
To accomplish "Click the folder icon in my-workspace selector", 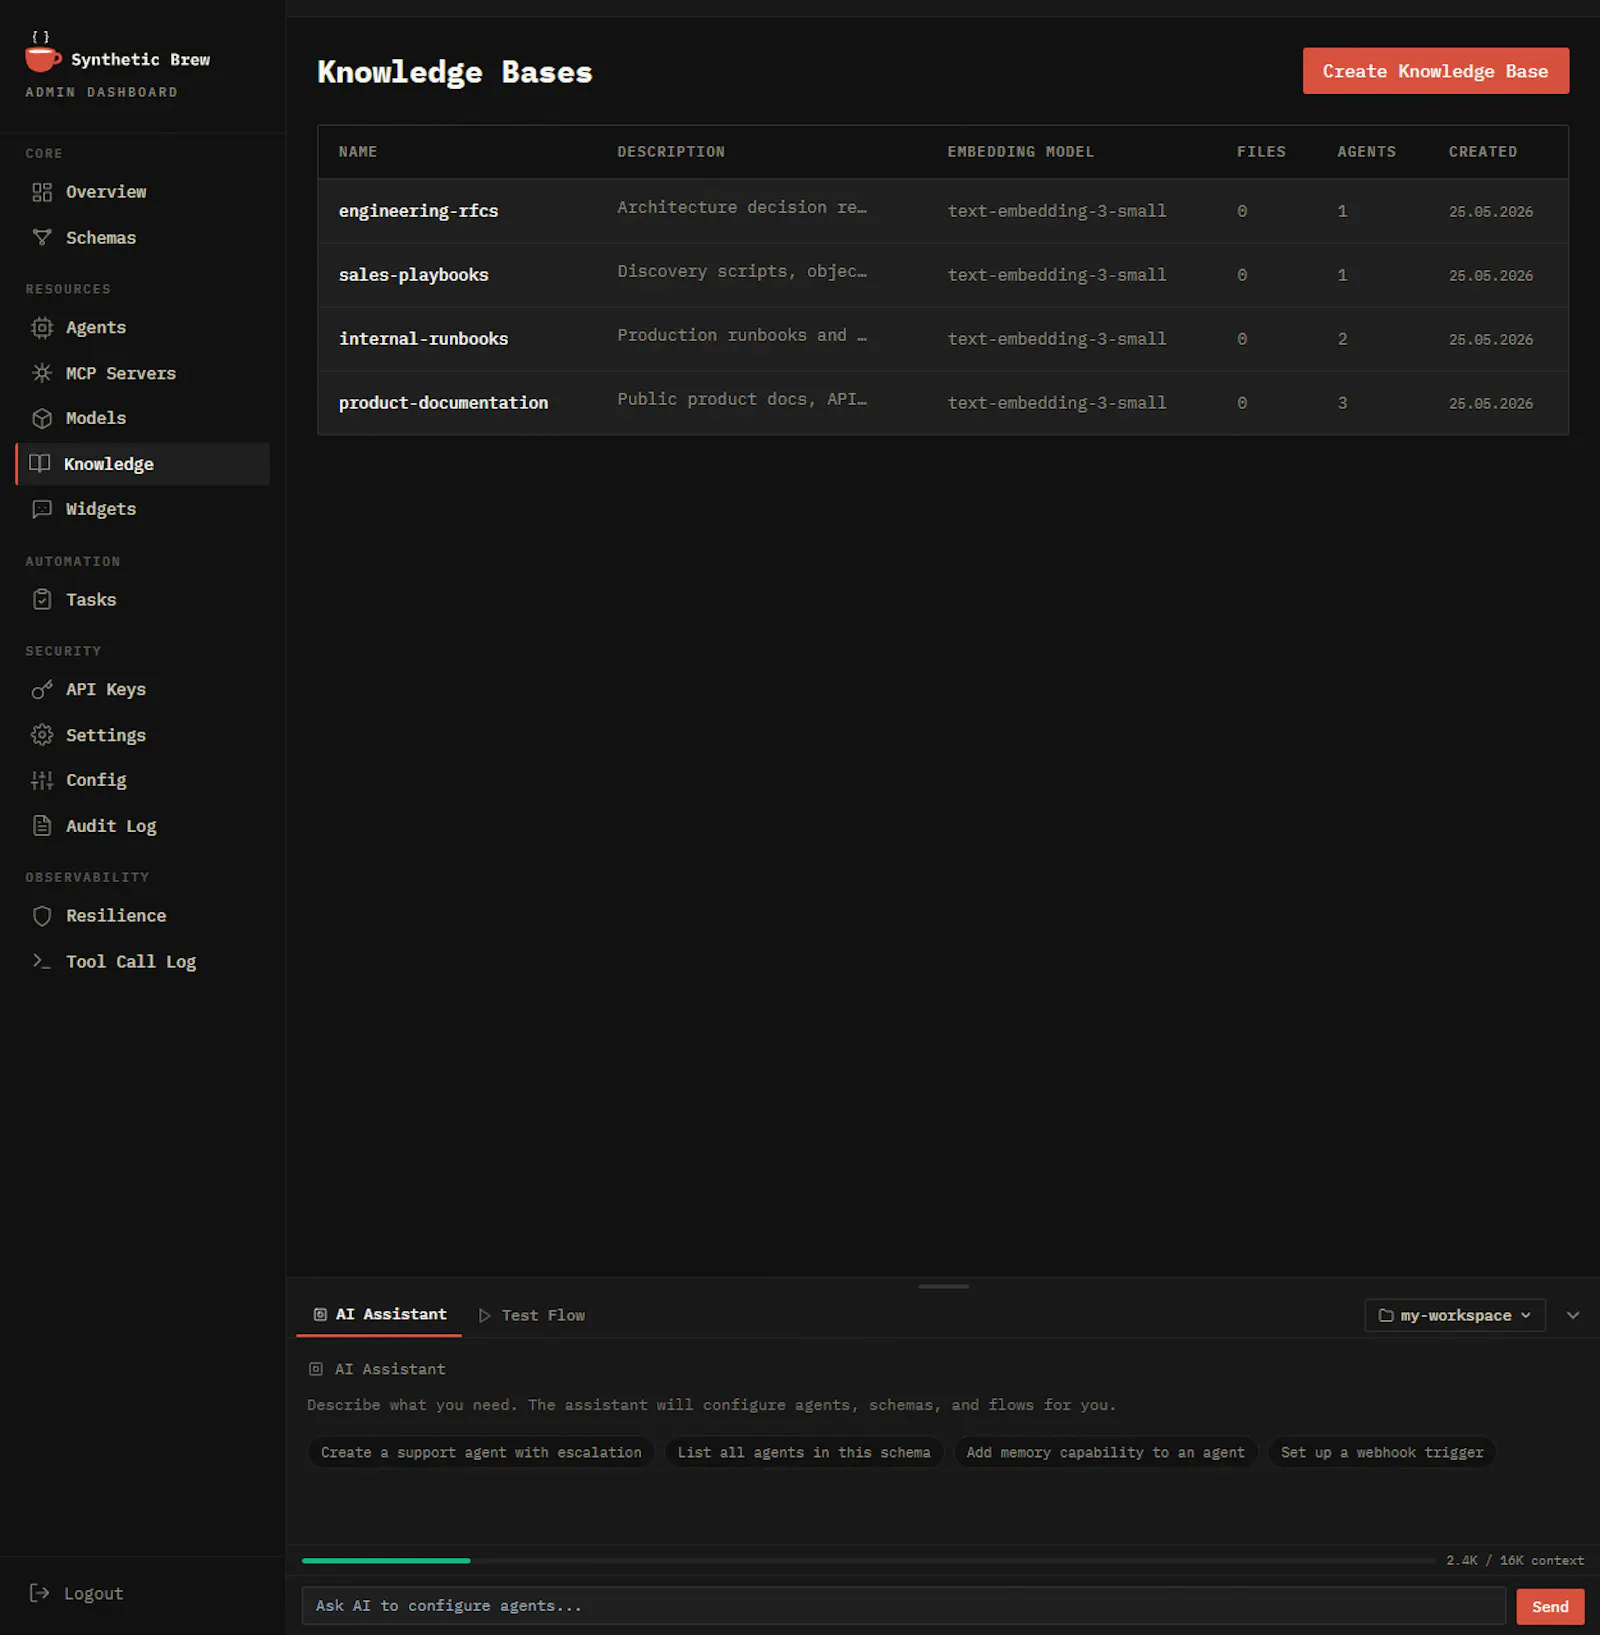I will click(1386, 1316).
